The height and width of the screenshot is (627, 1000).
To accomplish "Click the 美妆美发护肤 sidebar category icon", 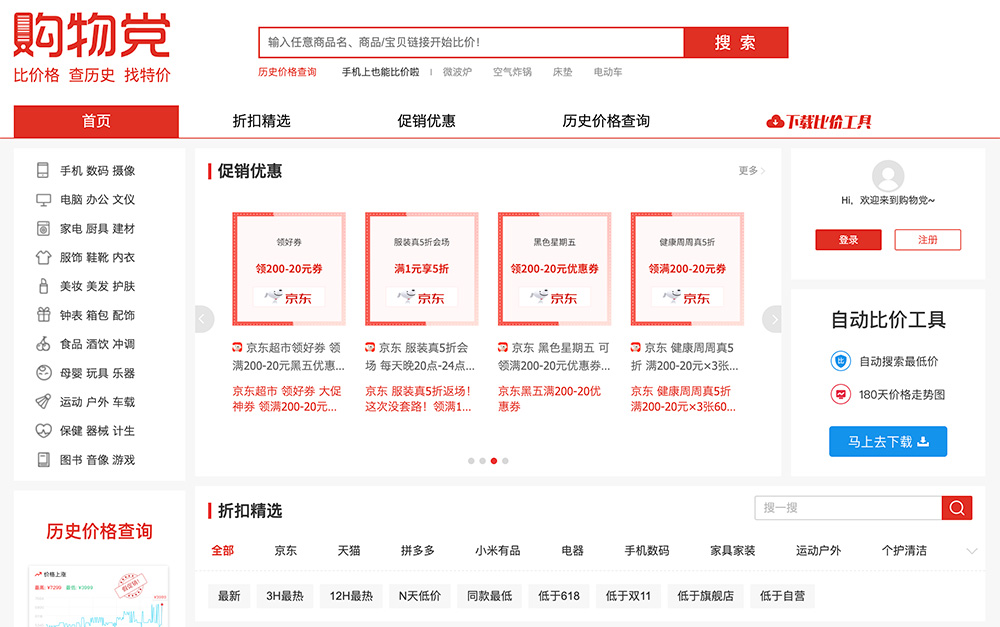I will pos(43,285).
